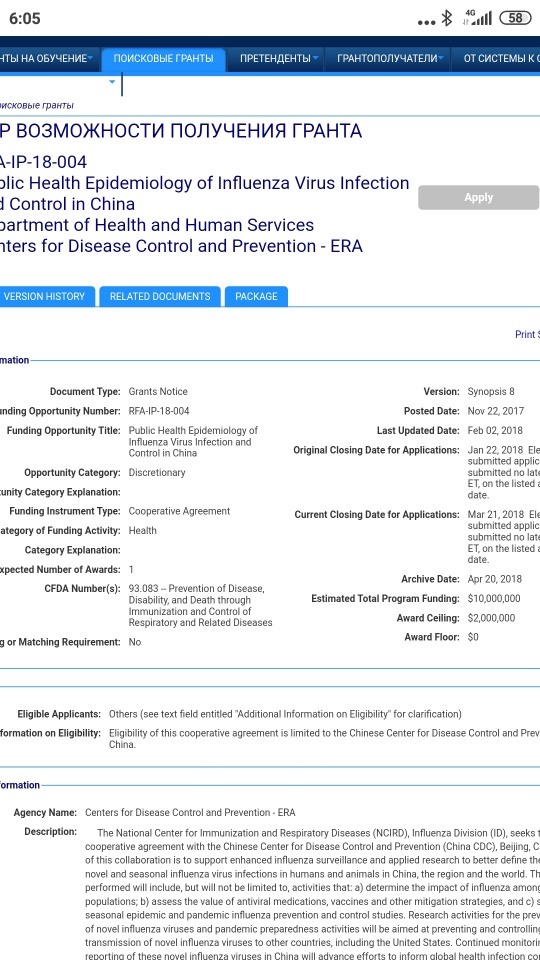Expand the ПРЕТЕНДЕНТЫ dropdown menu
540x960 pixels.
[279, 59]
